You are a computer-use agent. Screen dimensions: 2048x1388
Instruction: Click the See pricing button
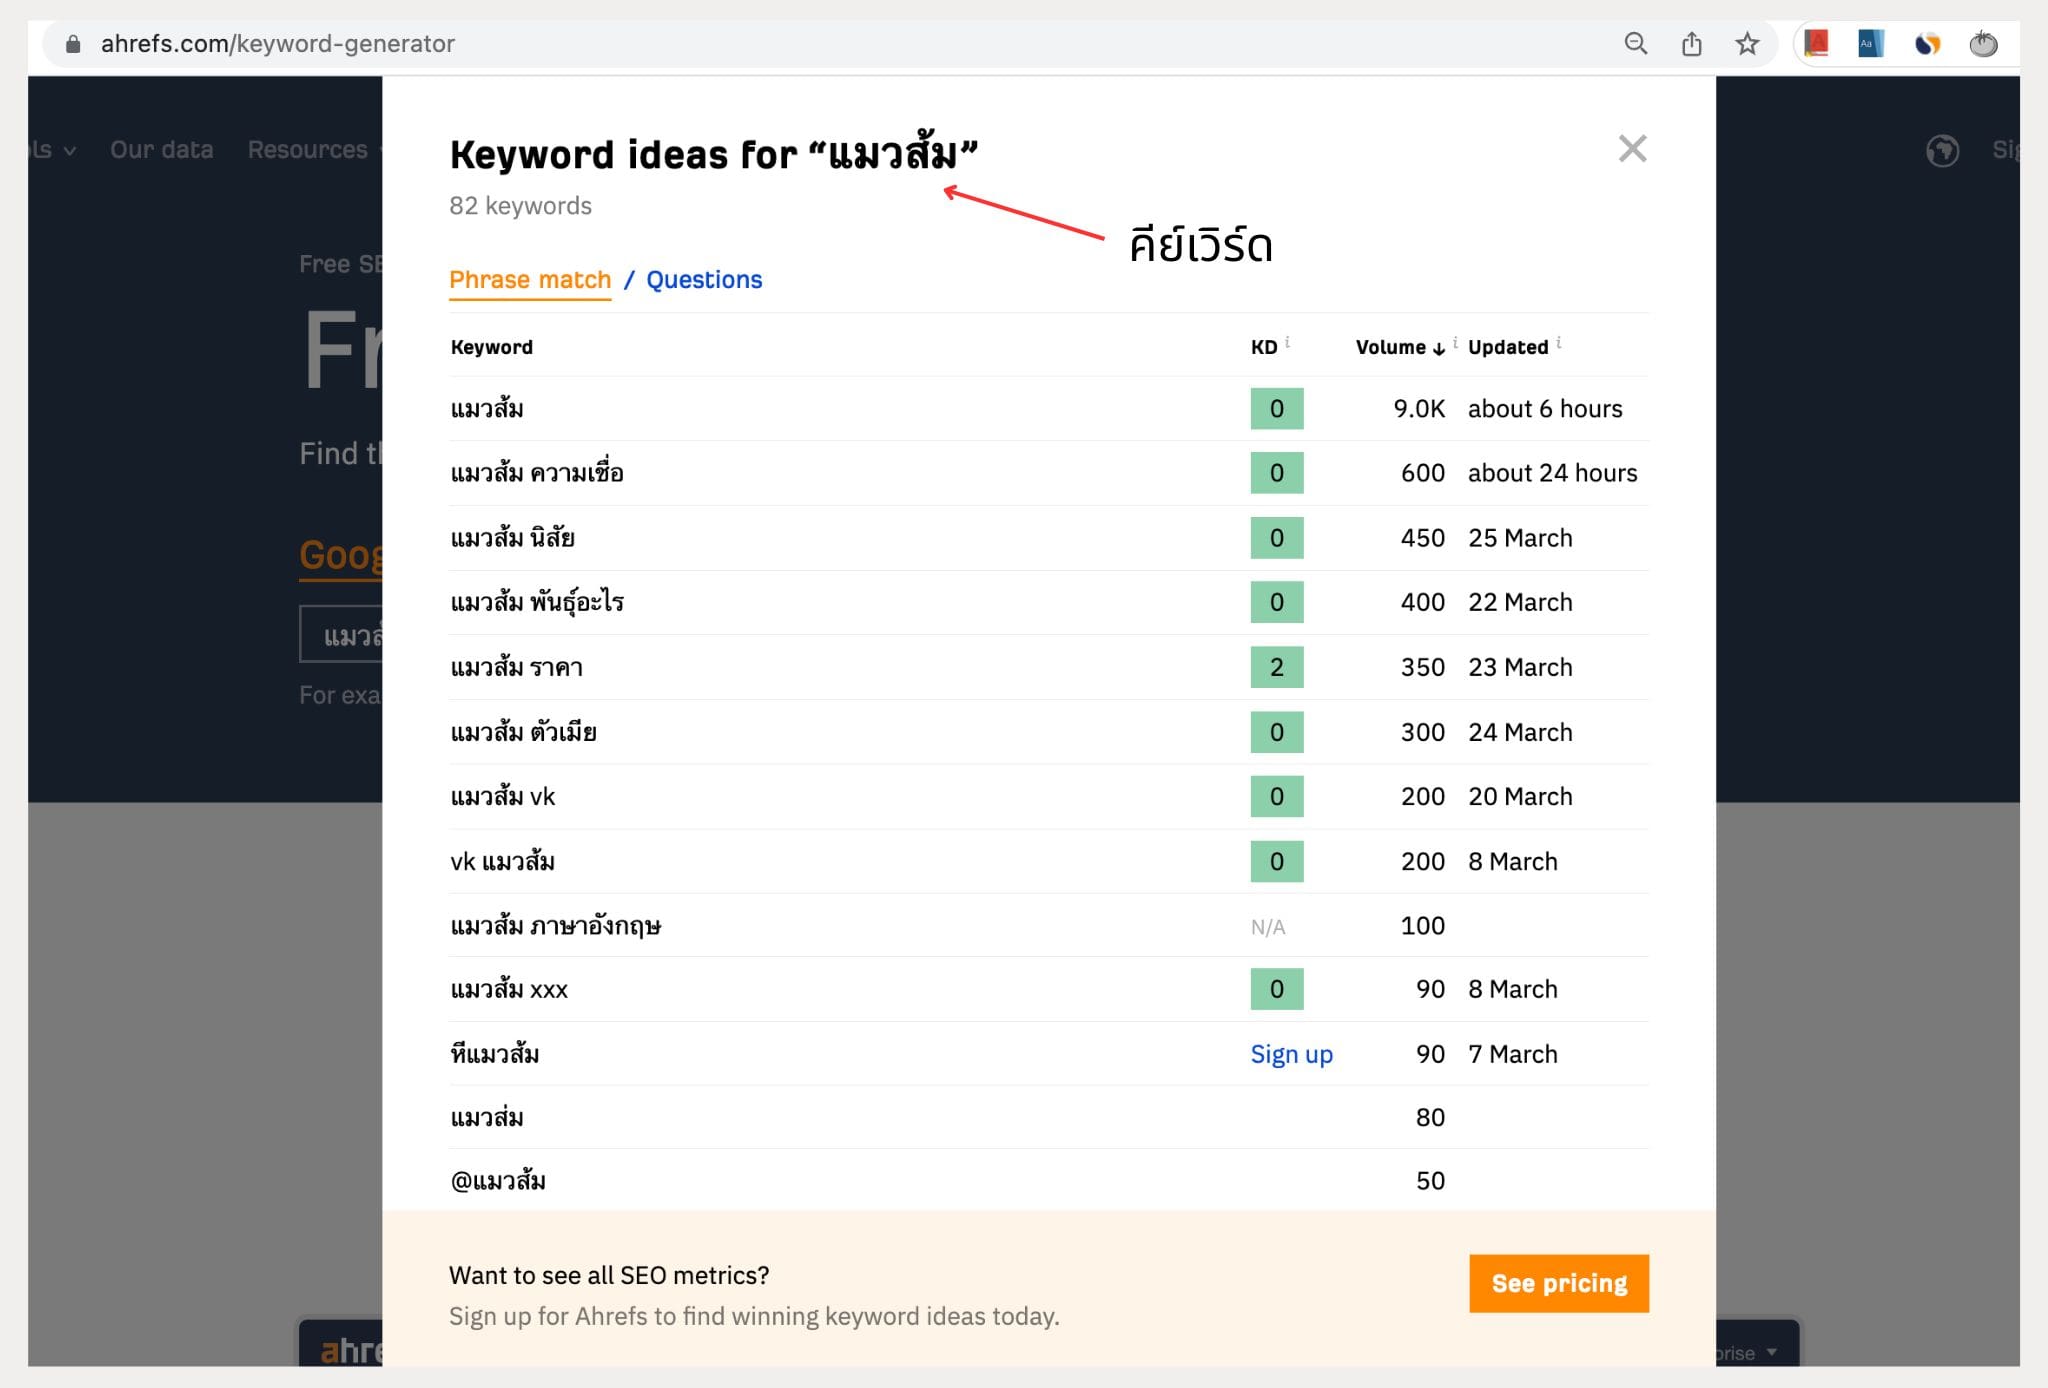(1559, 1283)
